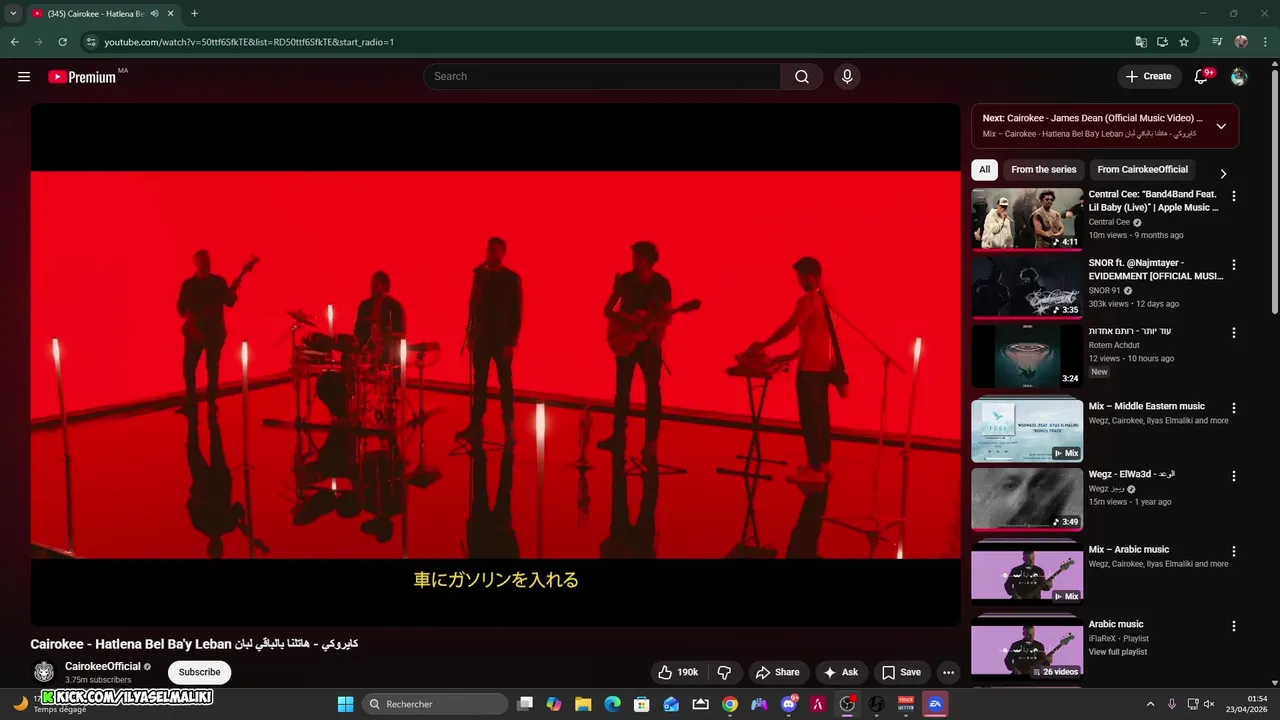Open the EA app on taskbar
1280x720 pixels.
click(x=935, y=704)
